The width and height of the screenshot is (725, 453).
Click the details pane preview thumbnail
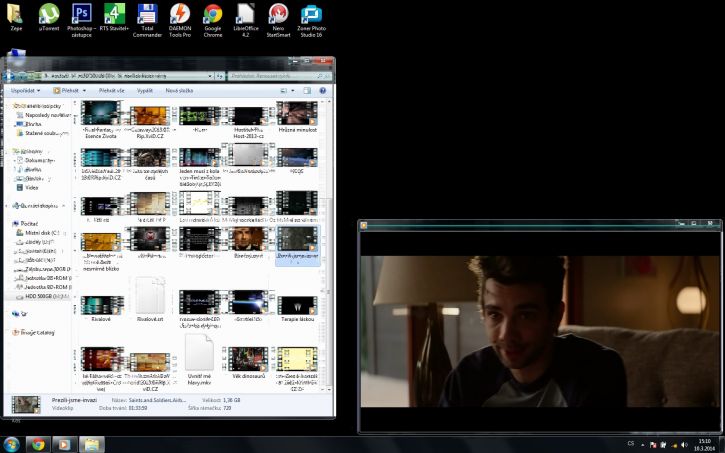point(26,404)
